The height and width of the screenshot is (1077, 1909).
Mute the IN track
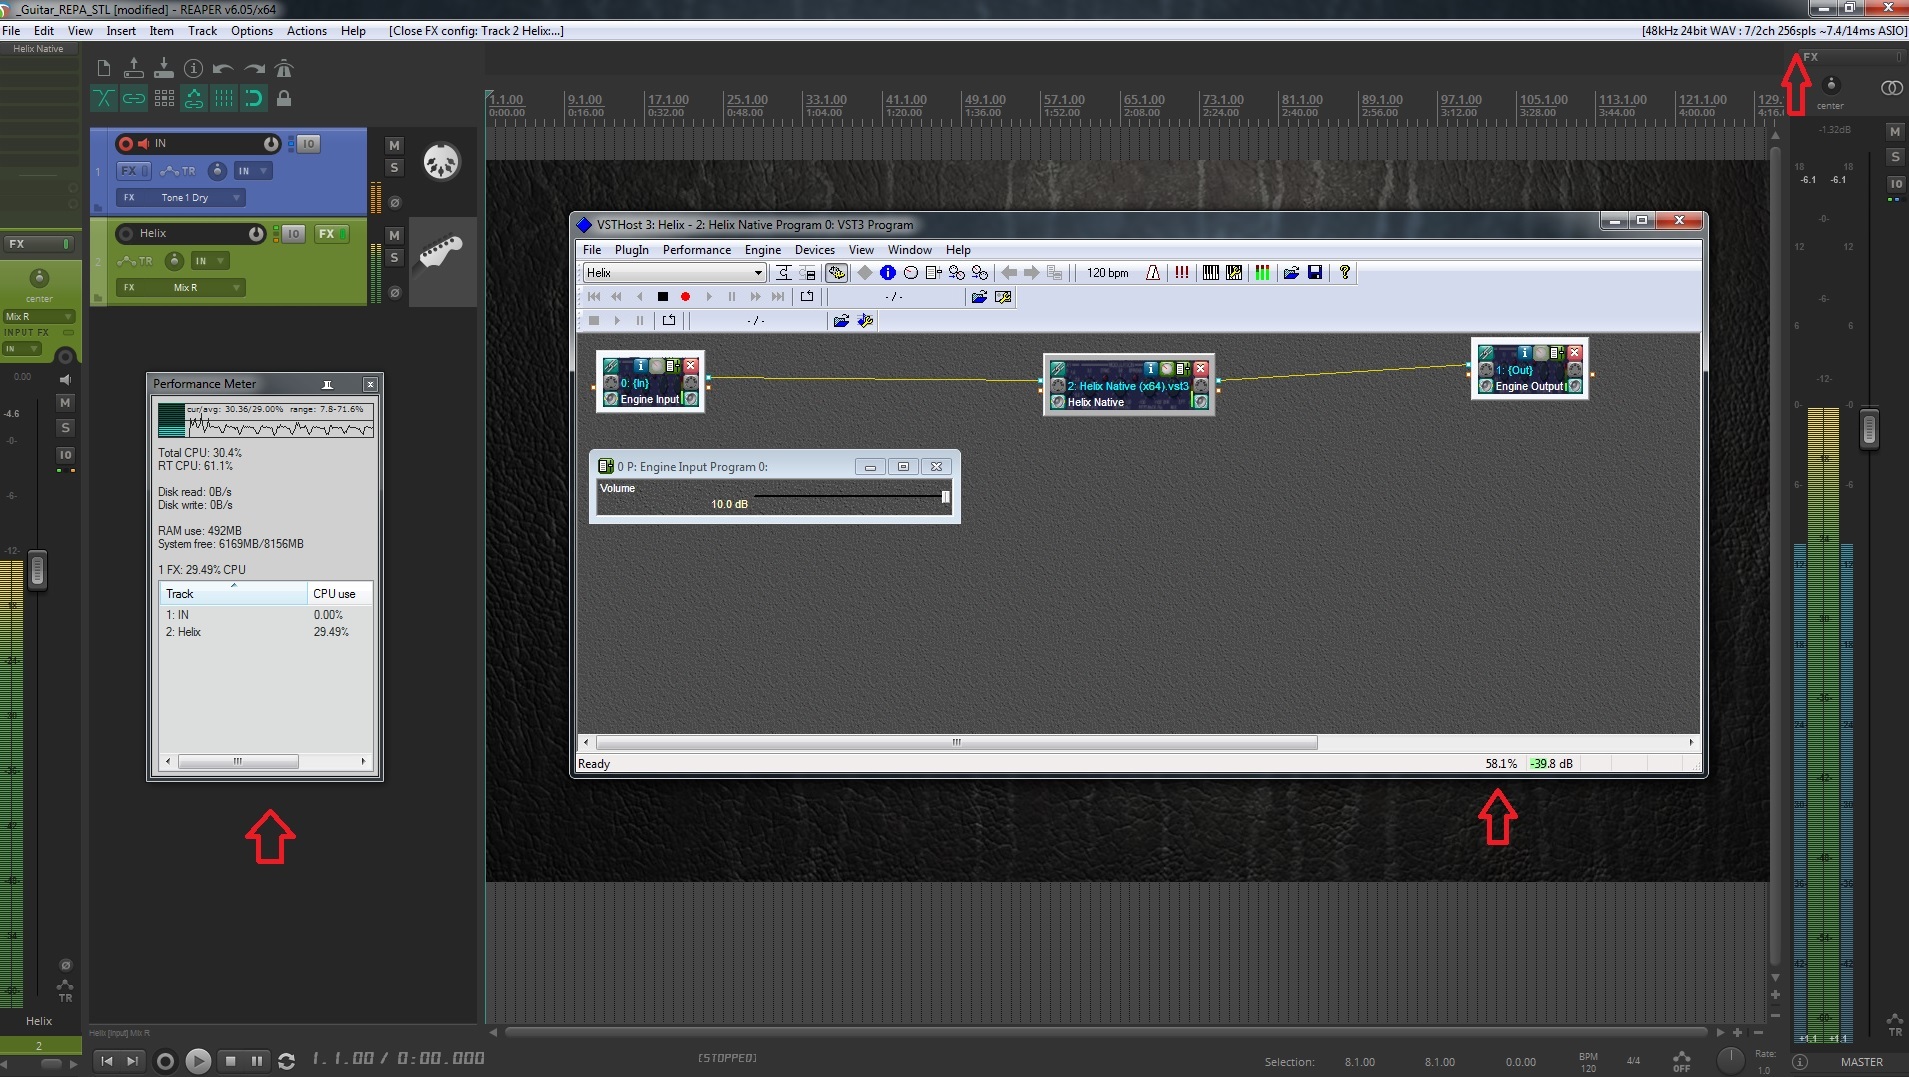tap(394, 146)
